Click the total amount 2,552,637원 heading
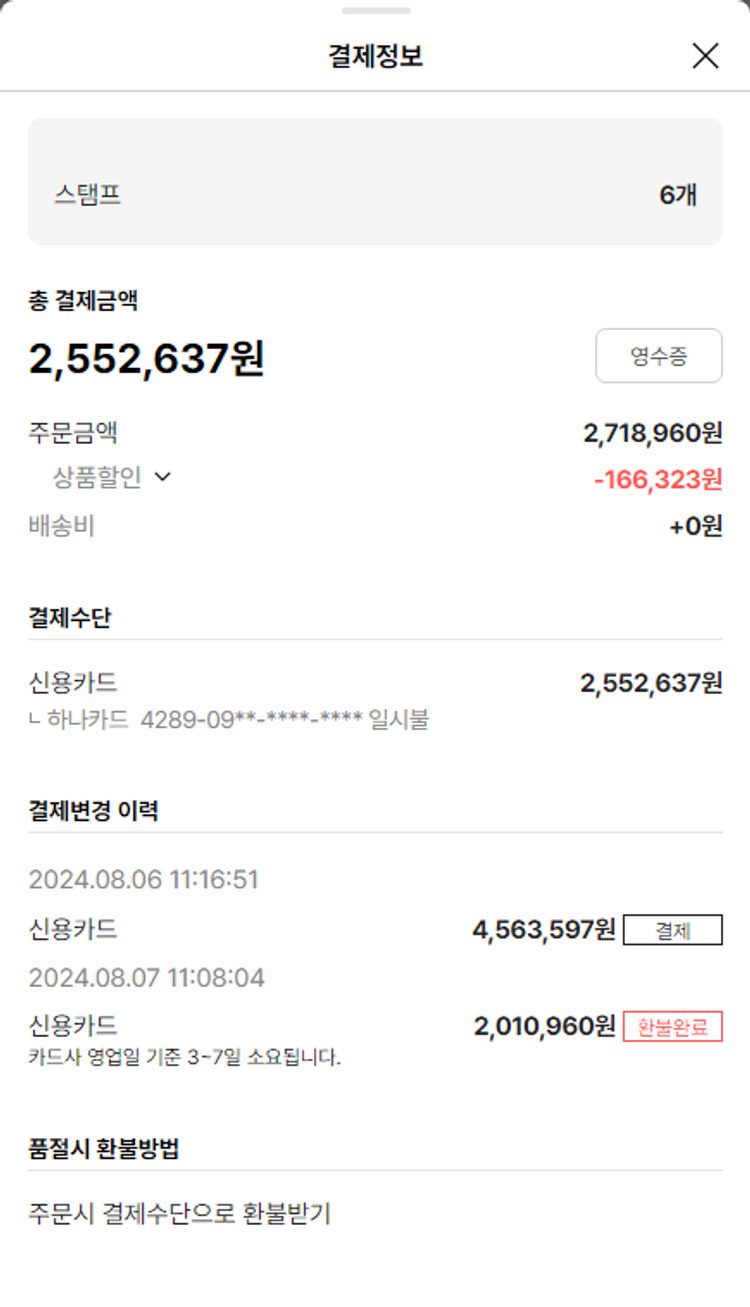This screenshot has width=750, height=1307. click(x=147, y=359)
